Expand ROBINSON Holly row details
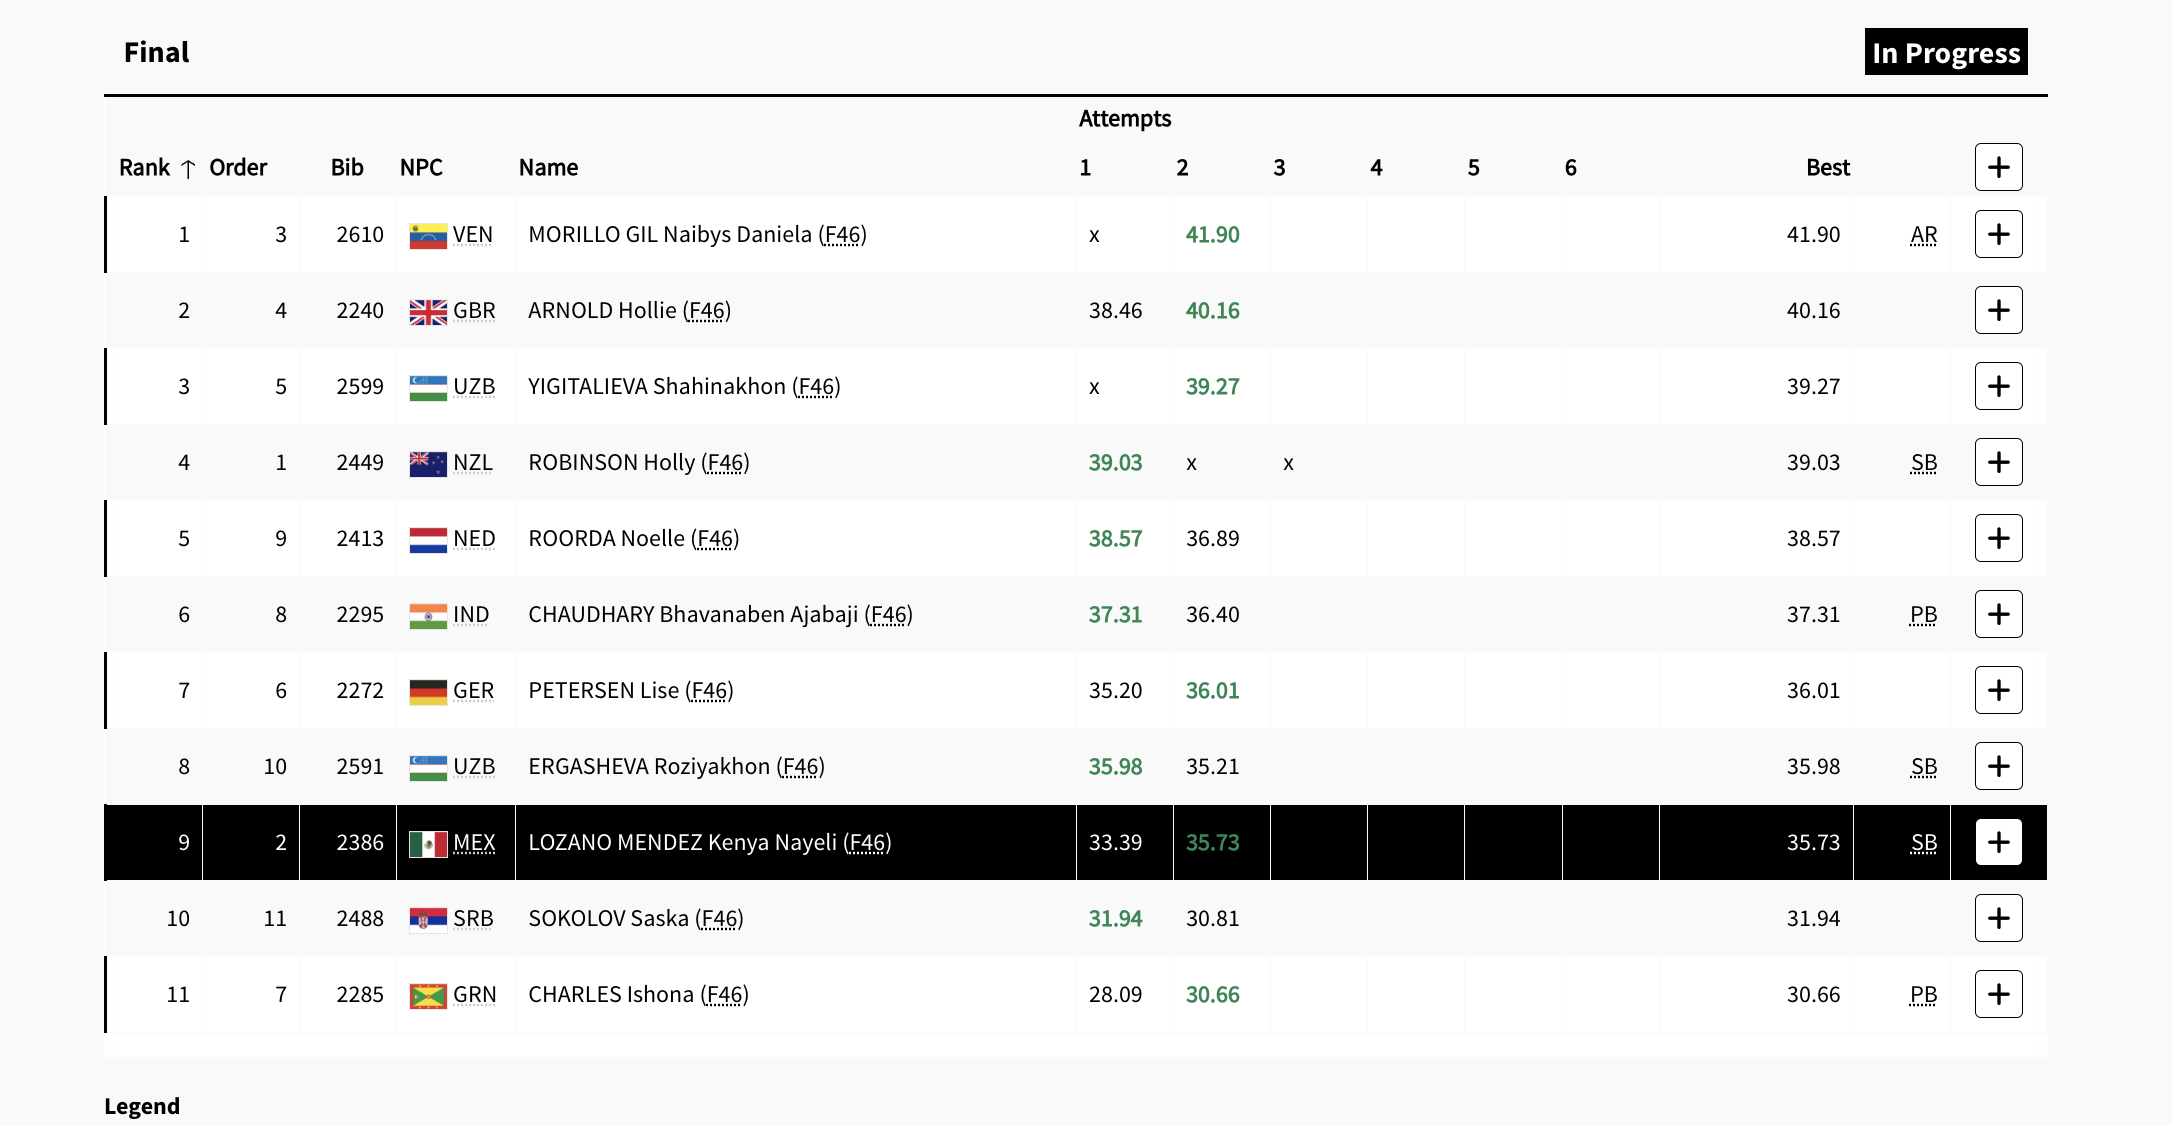Viewport: 2172px width, 1126px height. (1998, 462)
